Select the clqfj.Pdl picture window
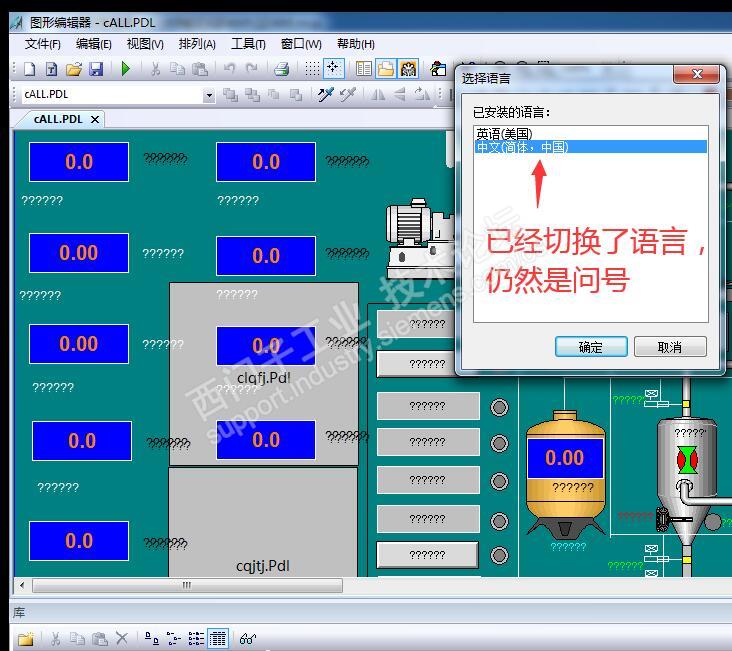This screenshot has height=651, width=732. 264,374
